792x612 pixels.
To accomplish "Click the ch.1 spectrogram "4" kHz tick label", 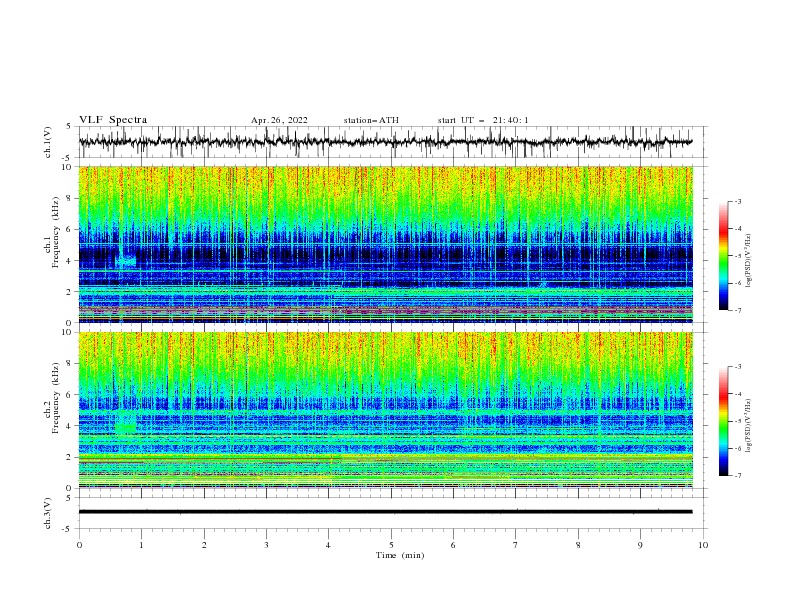I will point(69,261).
